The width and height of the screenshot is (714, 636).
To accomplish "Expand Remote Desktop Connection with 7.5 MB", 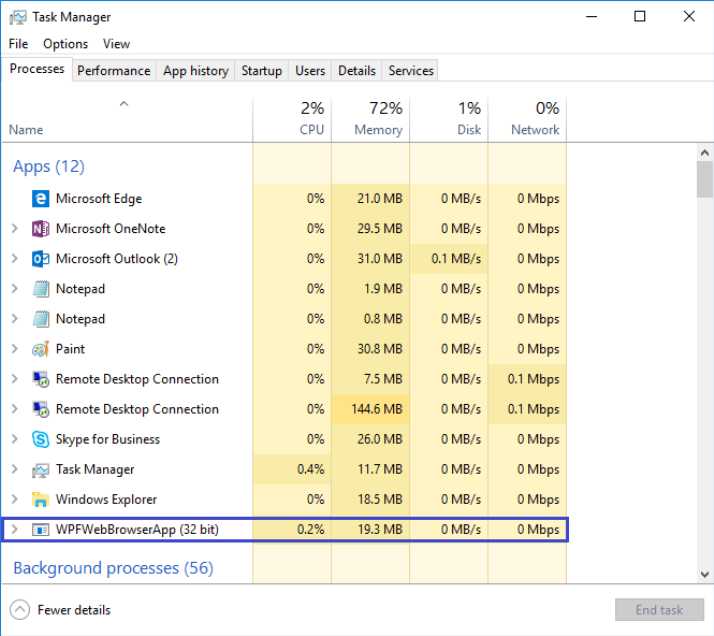I will coord(15,379).
